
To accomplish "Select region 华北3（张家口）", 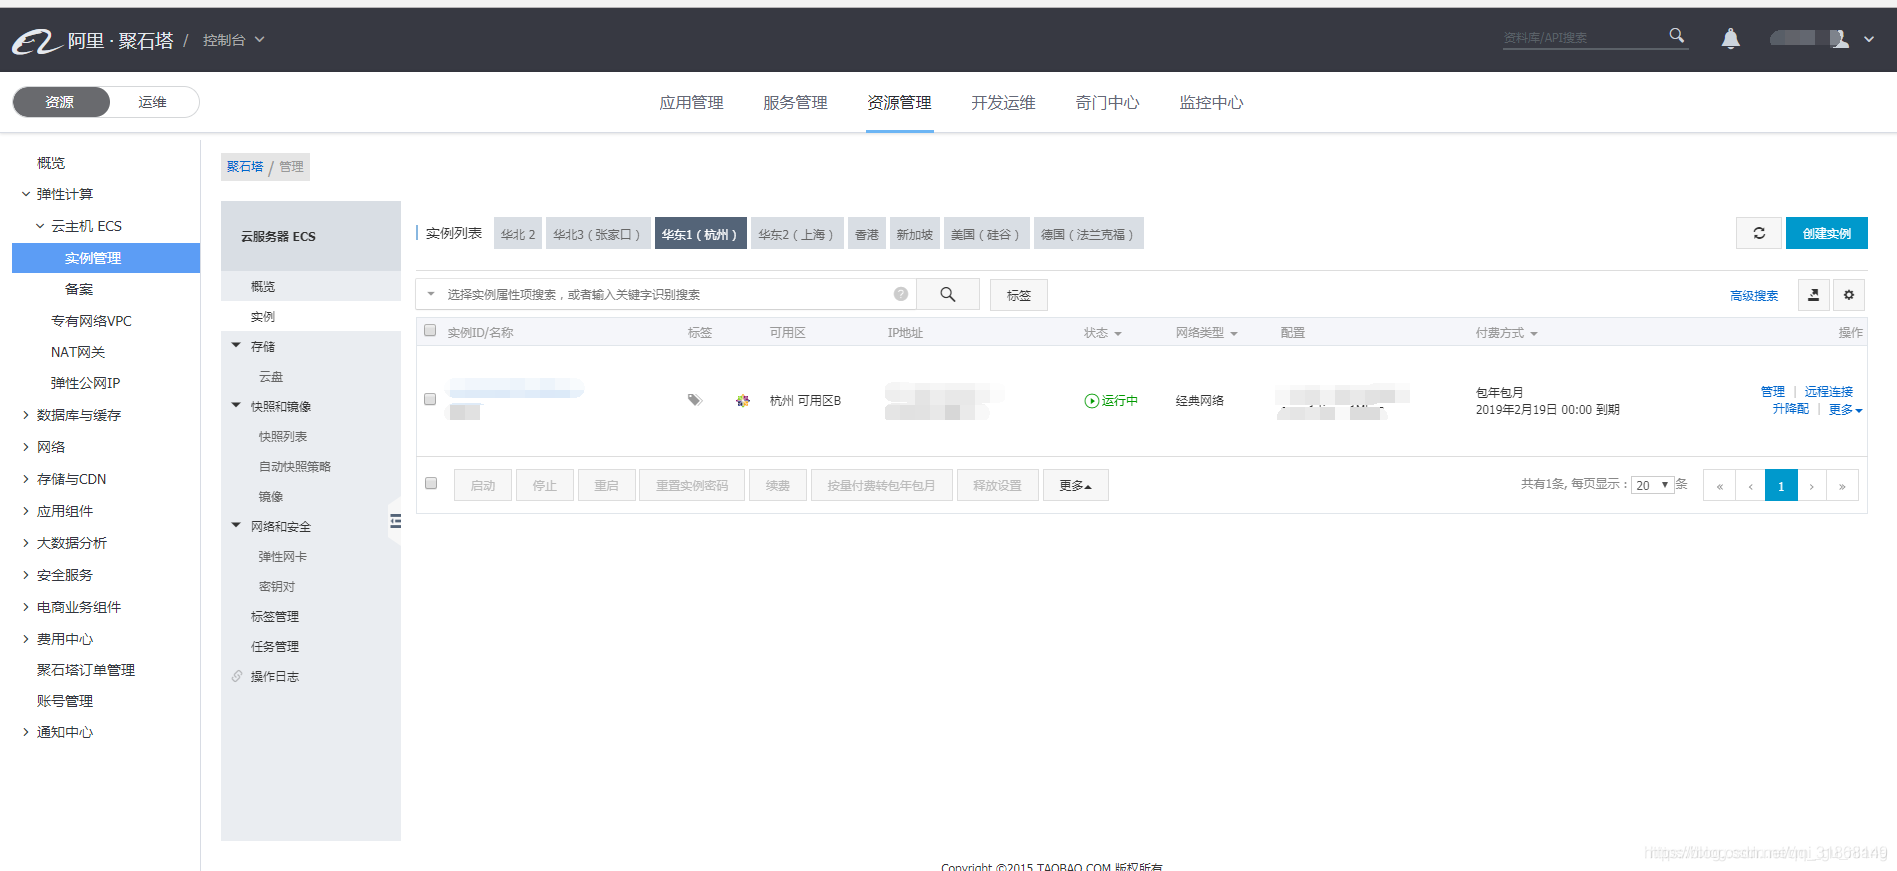I will click(x=598, y=234).
